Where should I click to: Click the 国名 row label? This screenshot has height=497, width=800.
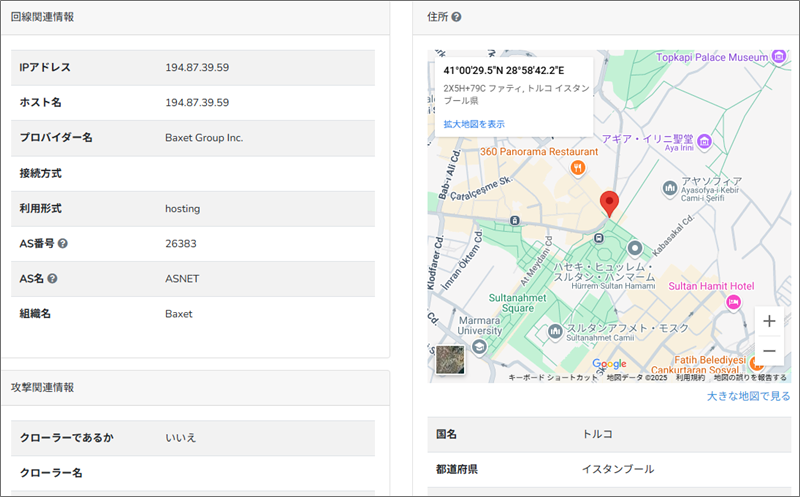pos(446,434)
